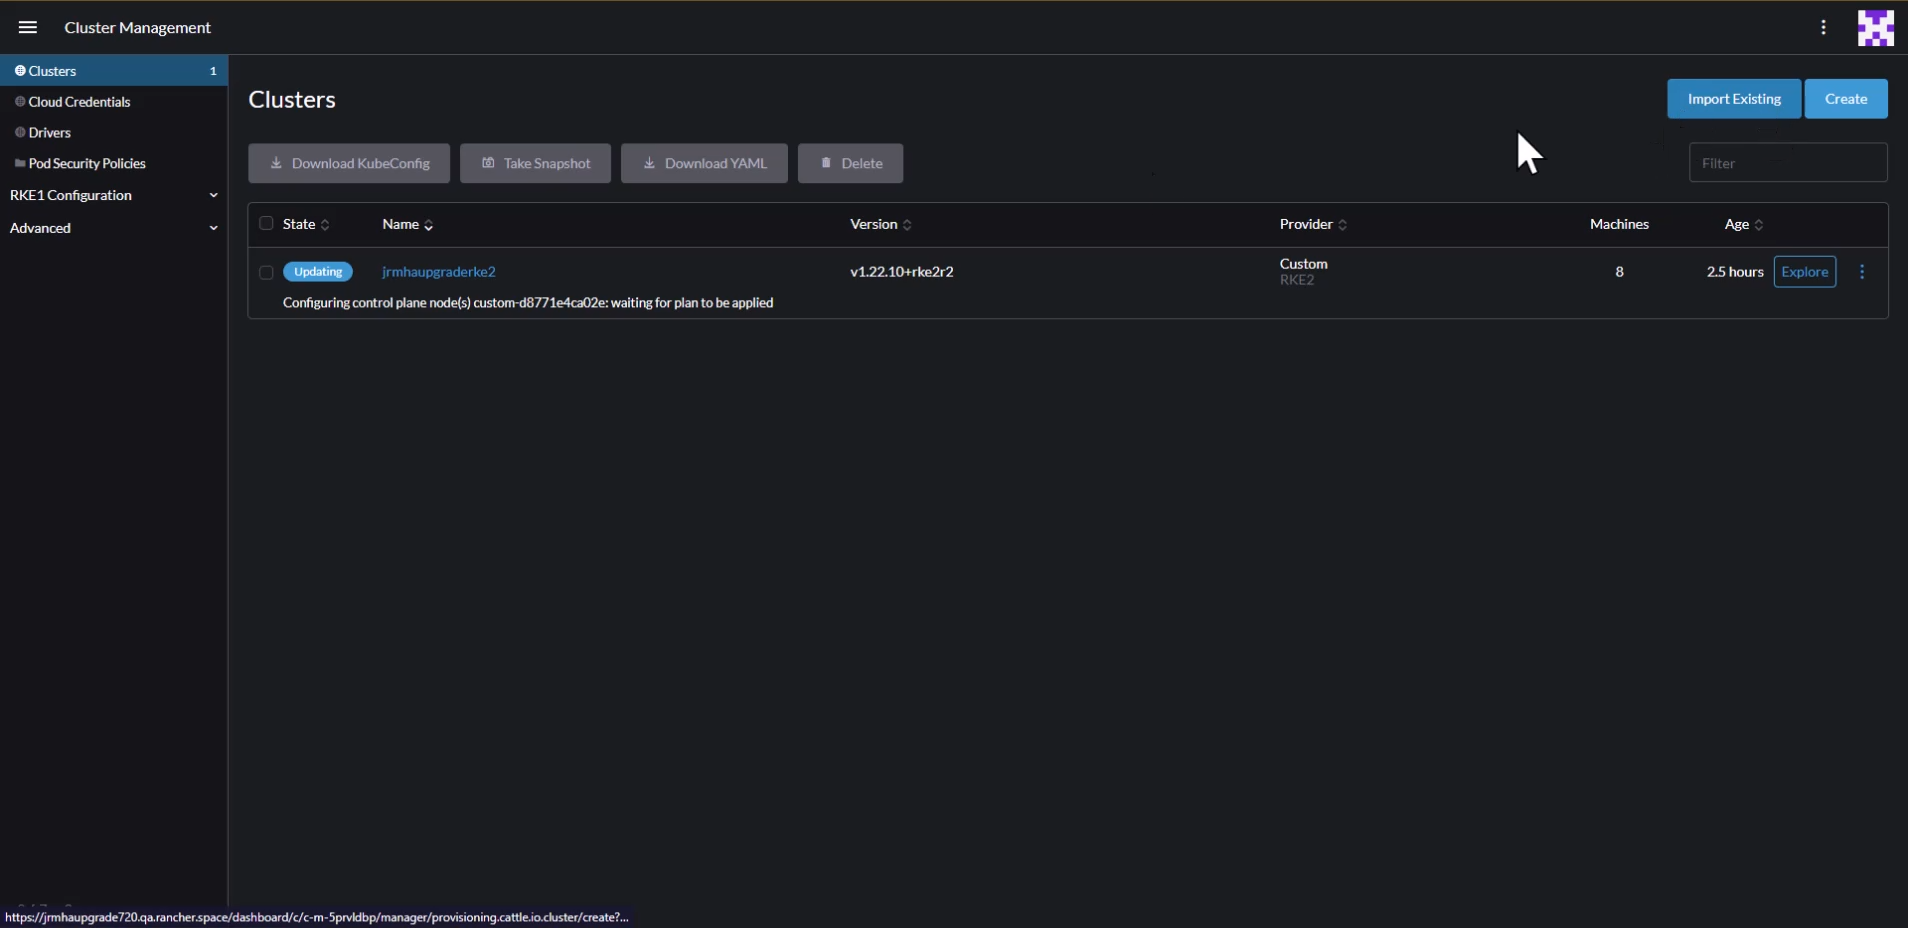Open the jrmhaupgraderke2 cluster link
Image resolution: width=1908 pixels, height=928 pixels.
439,271
